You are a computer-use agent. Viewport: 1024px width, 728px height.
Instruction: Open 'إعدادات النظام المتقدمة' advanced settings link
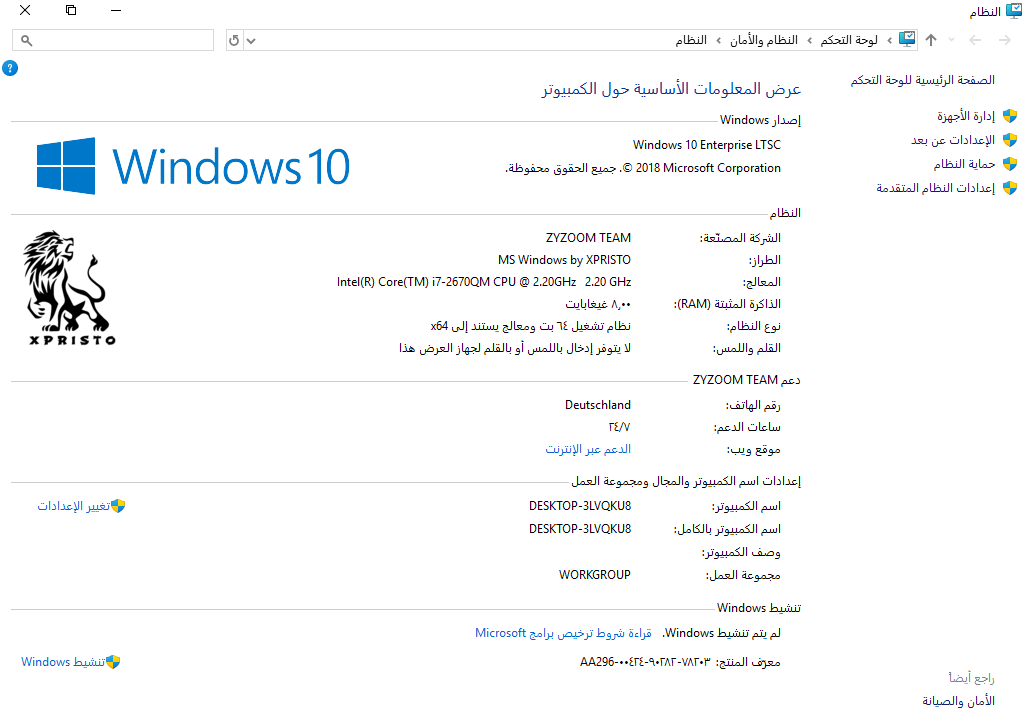pyautogui.click(x=936, y=188)
